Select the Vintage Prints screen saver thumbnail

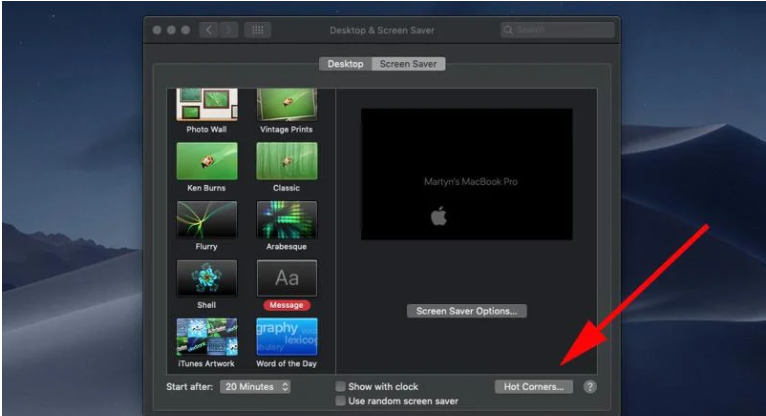[287, 104]
